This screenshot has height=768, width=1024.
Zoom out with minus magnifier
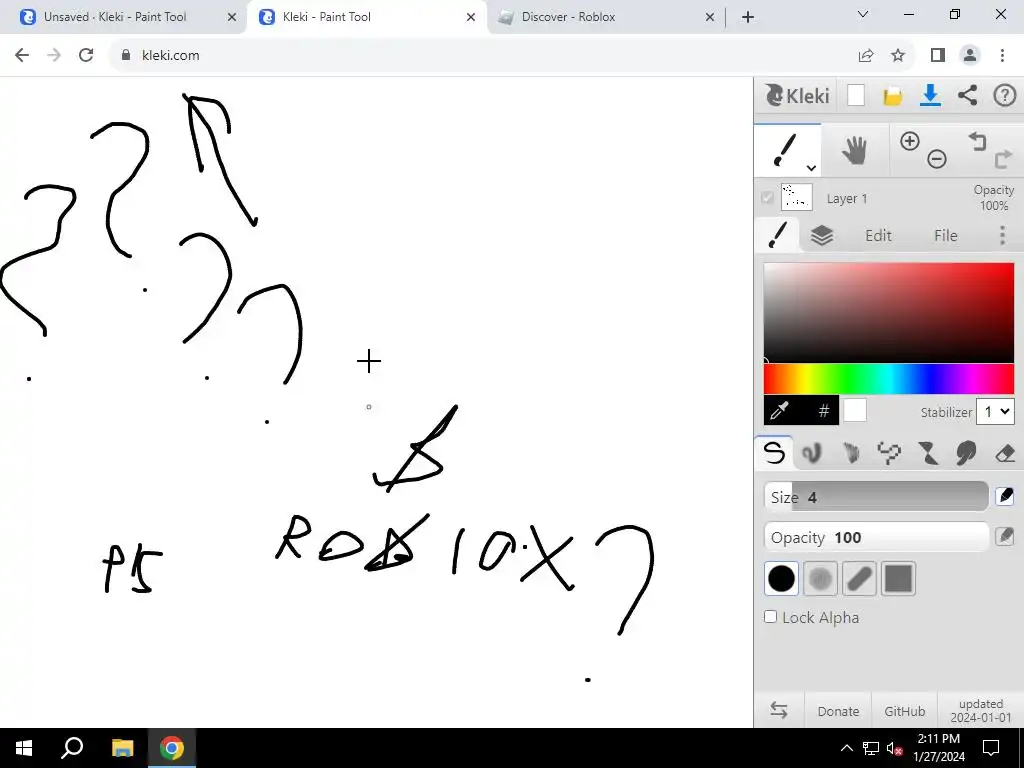pyautogui.click(x=936, y=159)
